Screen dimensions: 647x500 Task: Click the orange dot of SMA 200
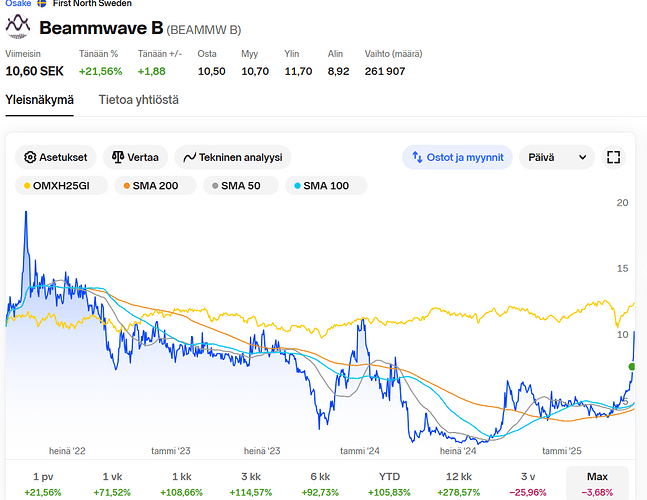point(127,186)
